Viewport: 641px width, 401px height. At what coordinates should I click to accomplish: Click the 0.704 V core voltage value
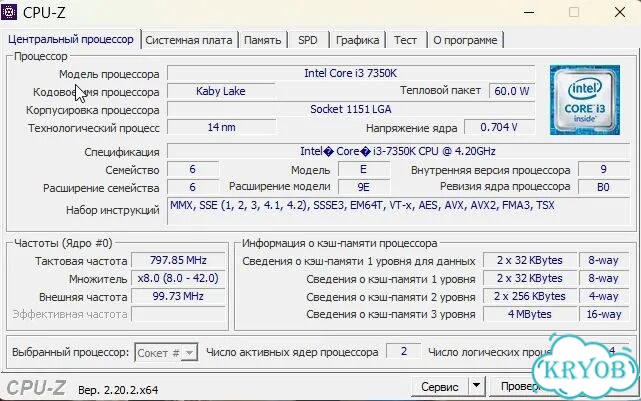499,127
